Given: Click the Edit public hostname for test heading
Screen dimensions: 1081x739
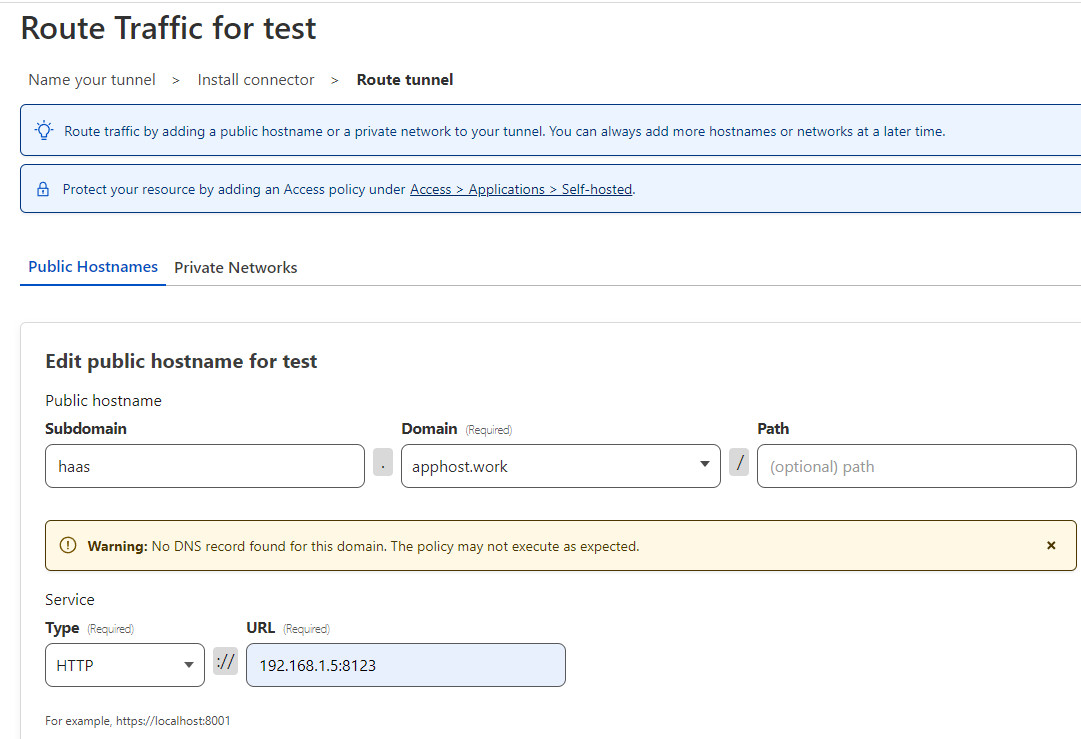Looking at the screenshot, I should pyautogui.click(x=181, y=361).
